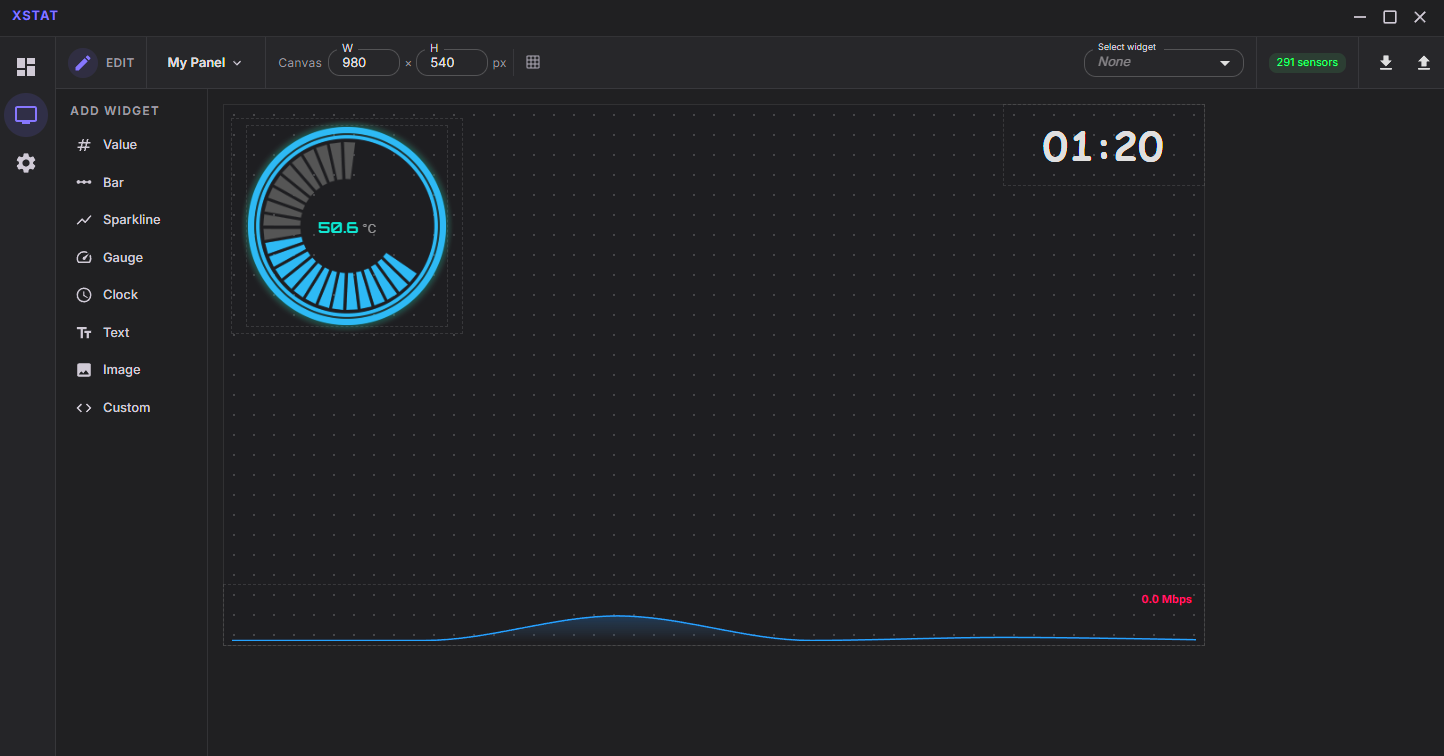Open the My Panel dropdown
Image resolution: width=1444 pixels, height=756 pixels.
(203, 62)
